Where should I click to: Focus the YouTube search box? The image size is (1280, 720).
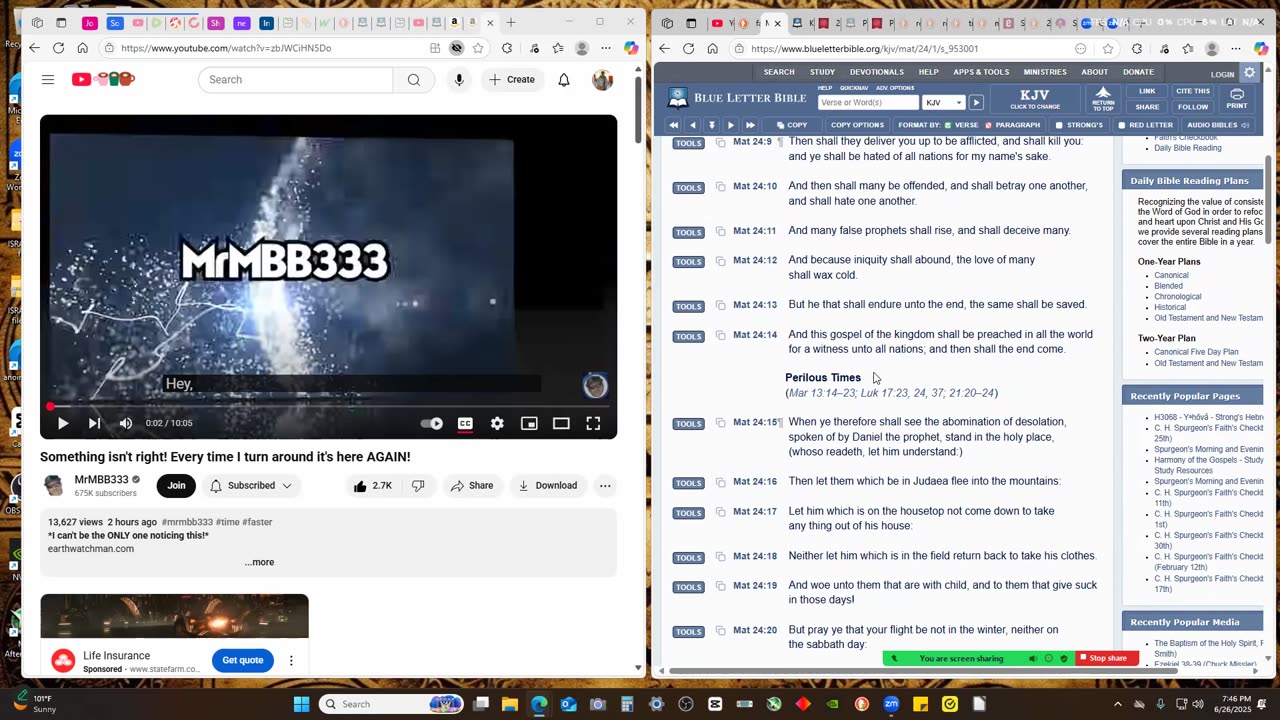pos(296,79)
